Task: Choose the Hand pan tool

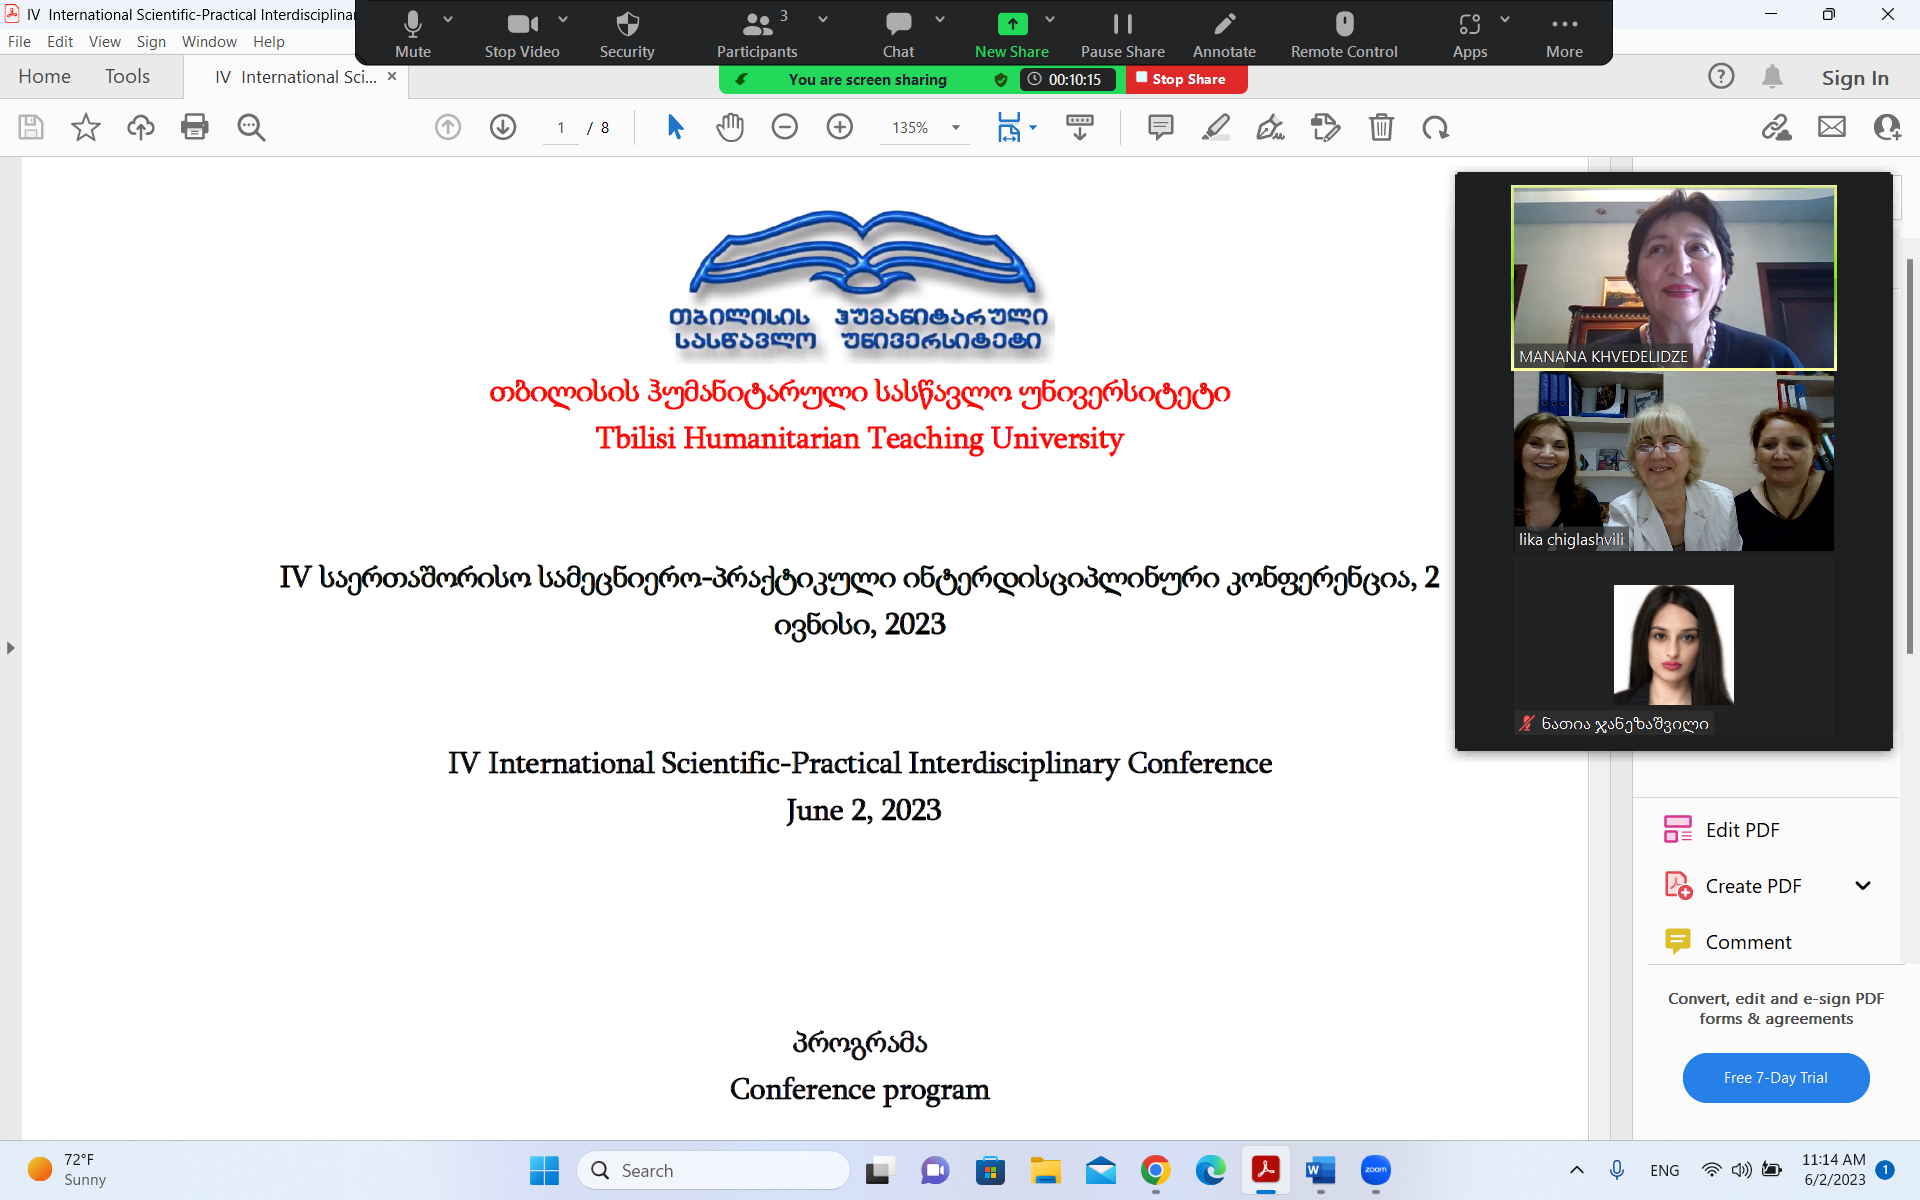Action: click(x=730, y=127)
